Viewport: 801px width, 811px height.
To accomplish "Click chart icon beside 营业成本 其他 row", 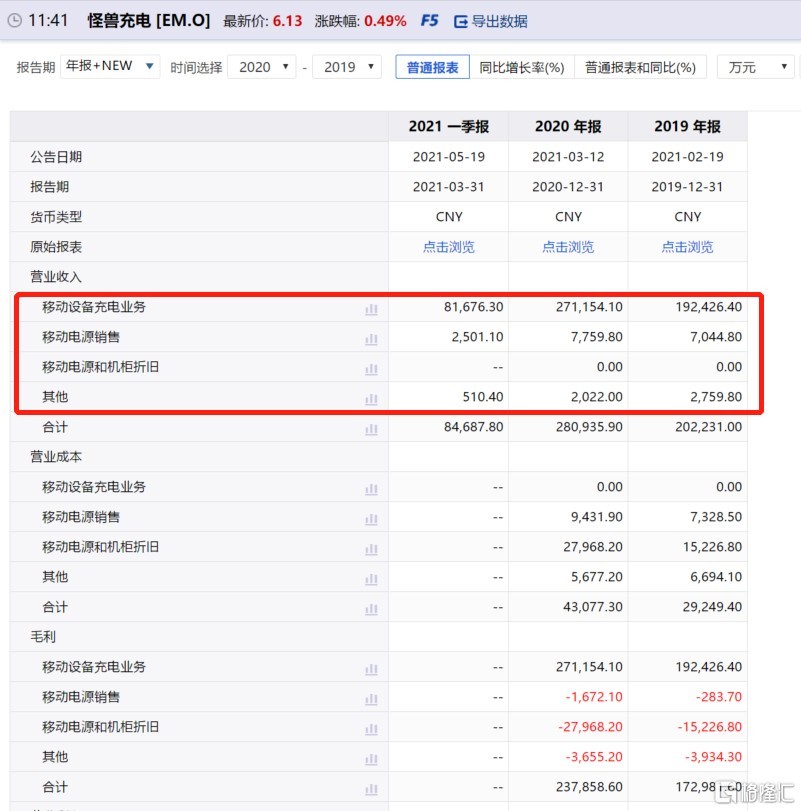I will [x=371, y=579].
